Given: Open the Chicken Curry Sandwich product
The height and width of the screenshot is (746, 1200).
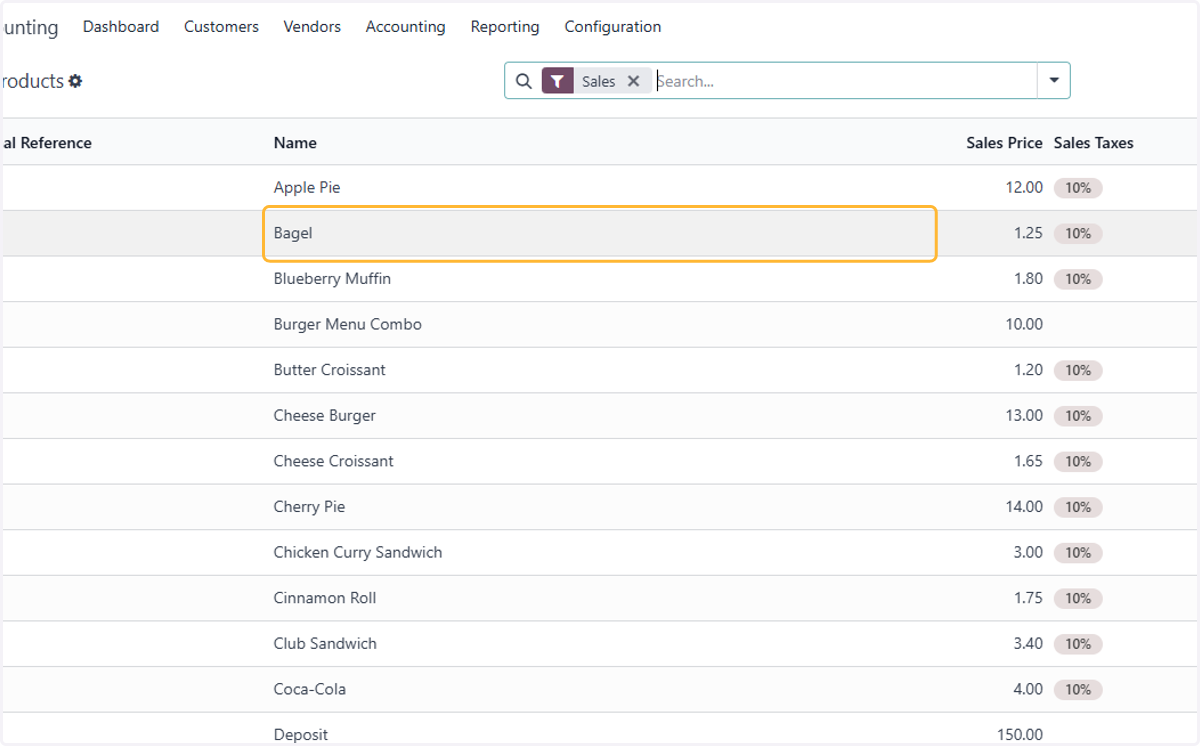Looking at the screenshot, I should 358,552.
